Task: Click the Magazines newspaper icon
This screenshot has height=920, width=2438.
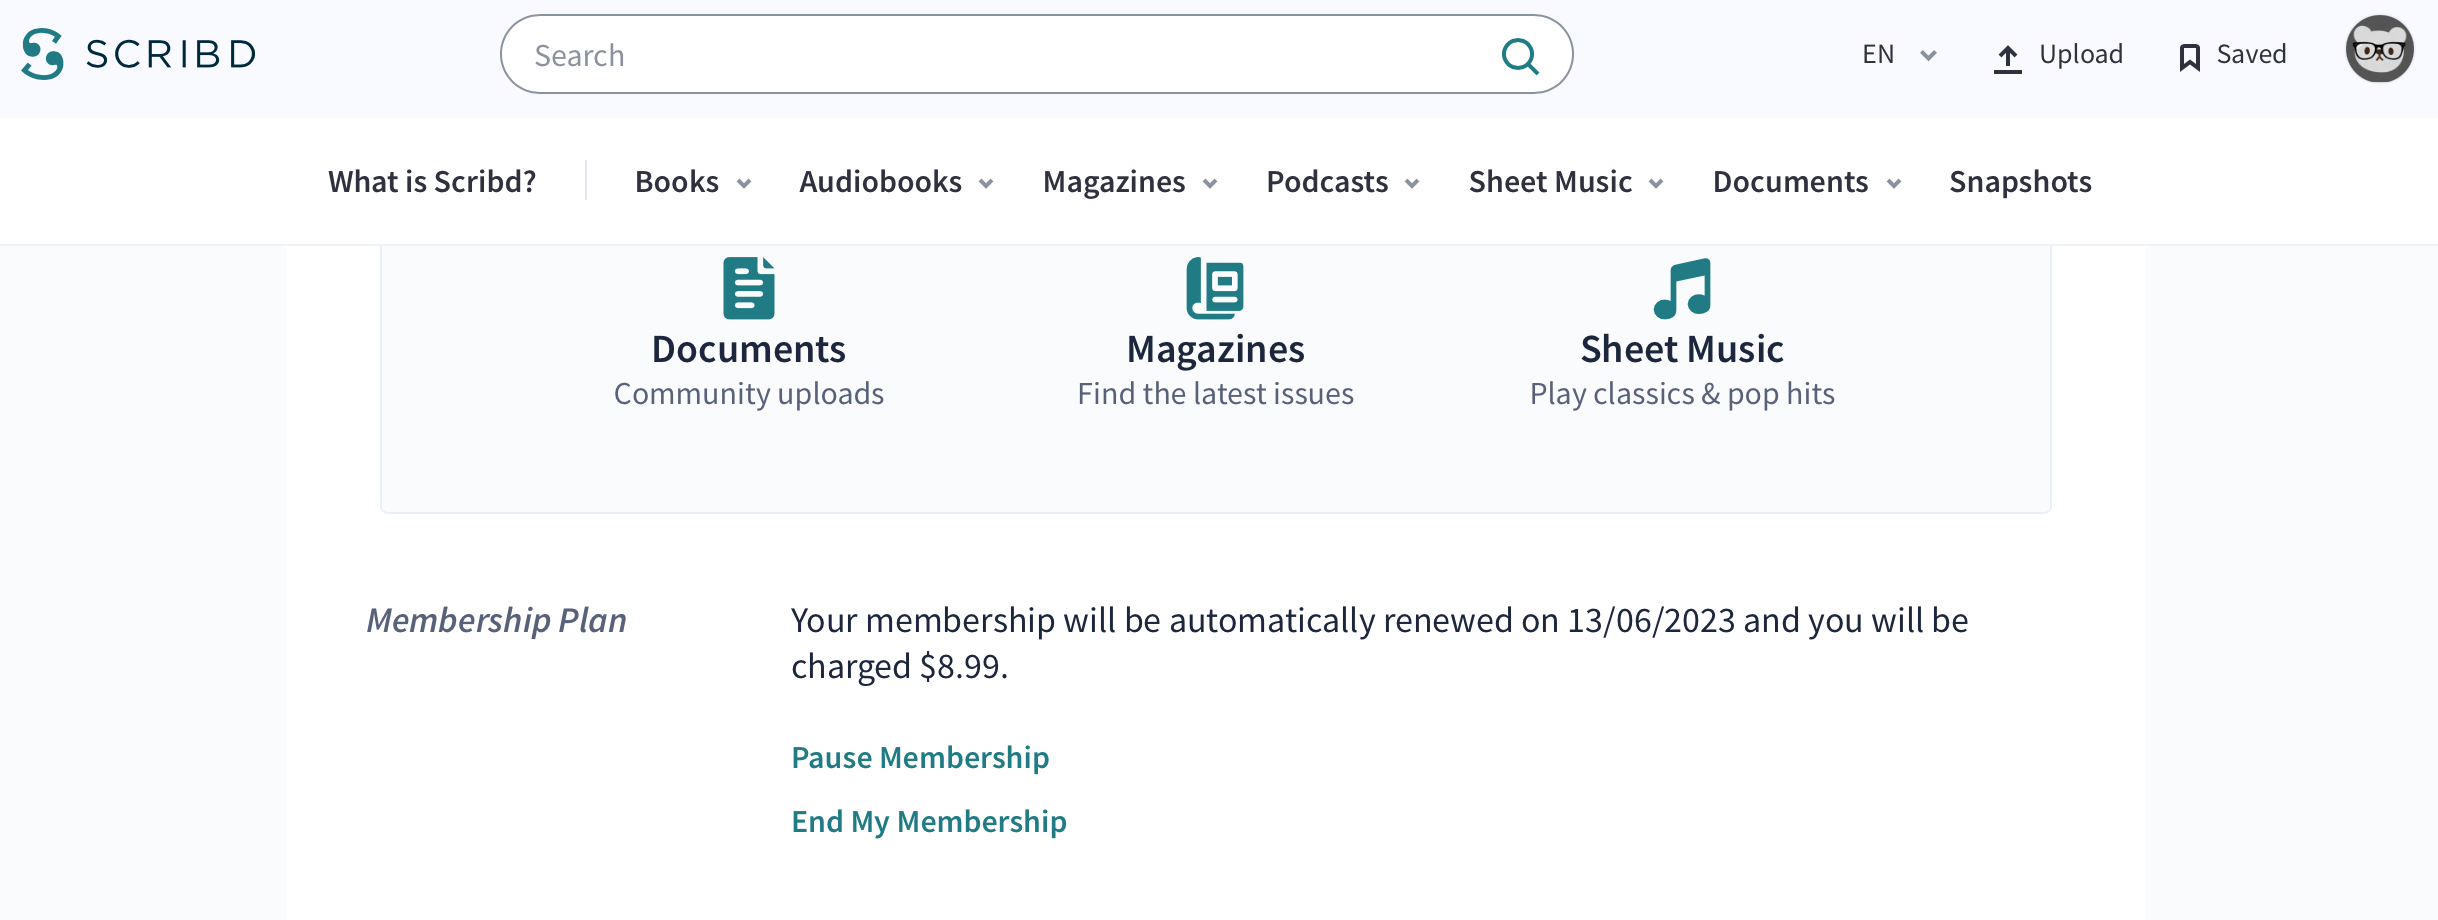Action: click(1215, 288)
